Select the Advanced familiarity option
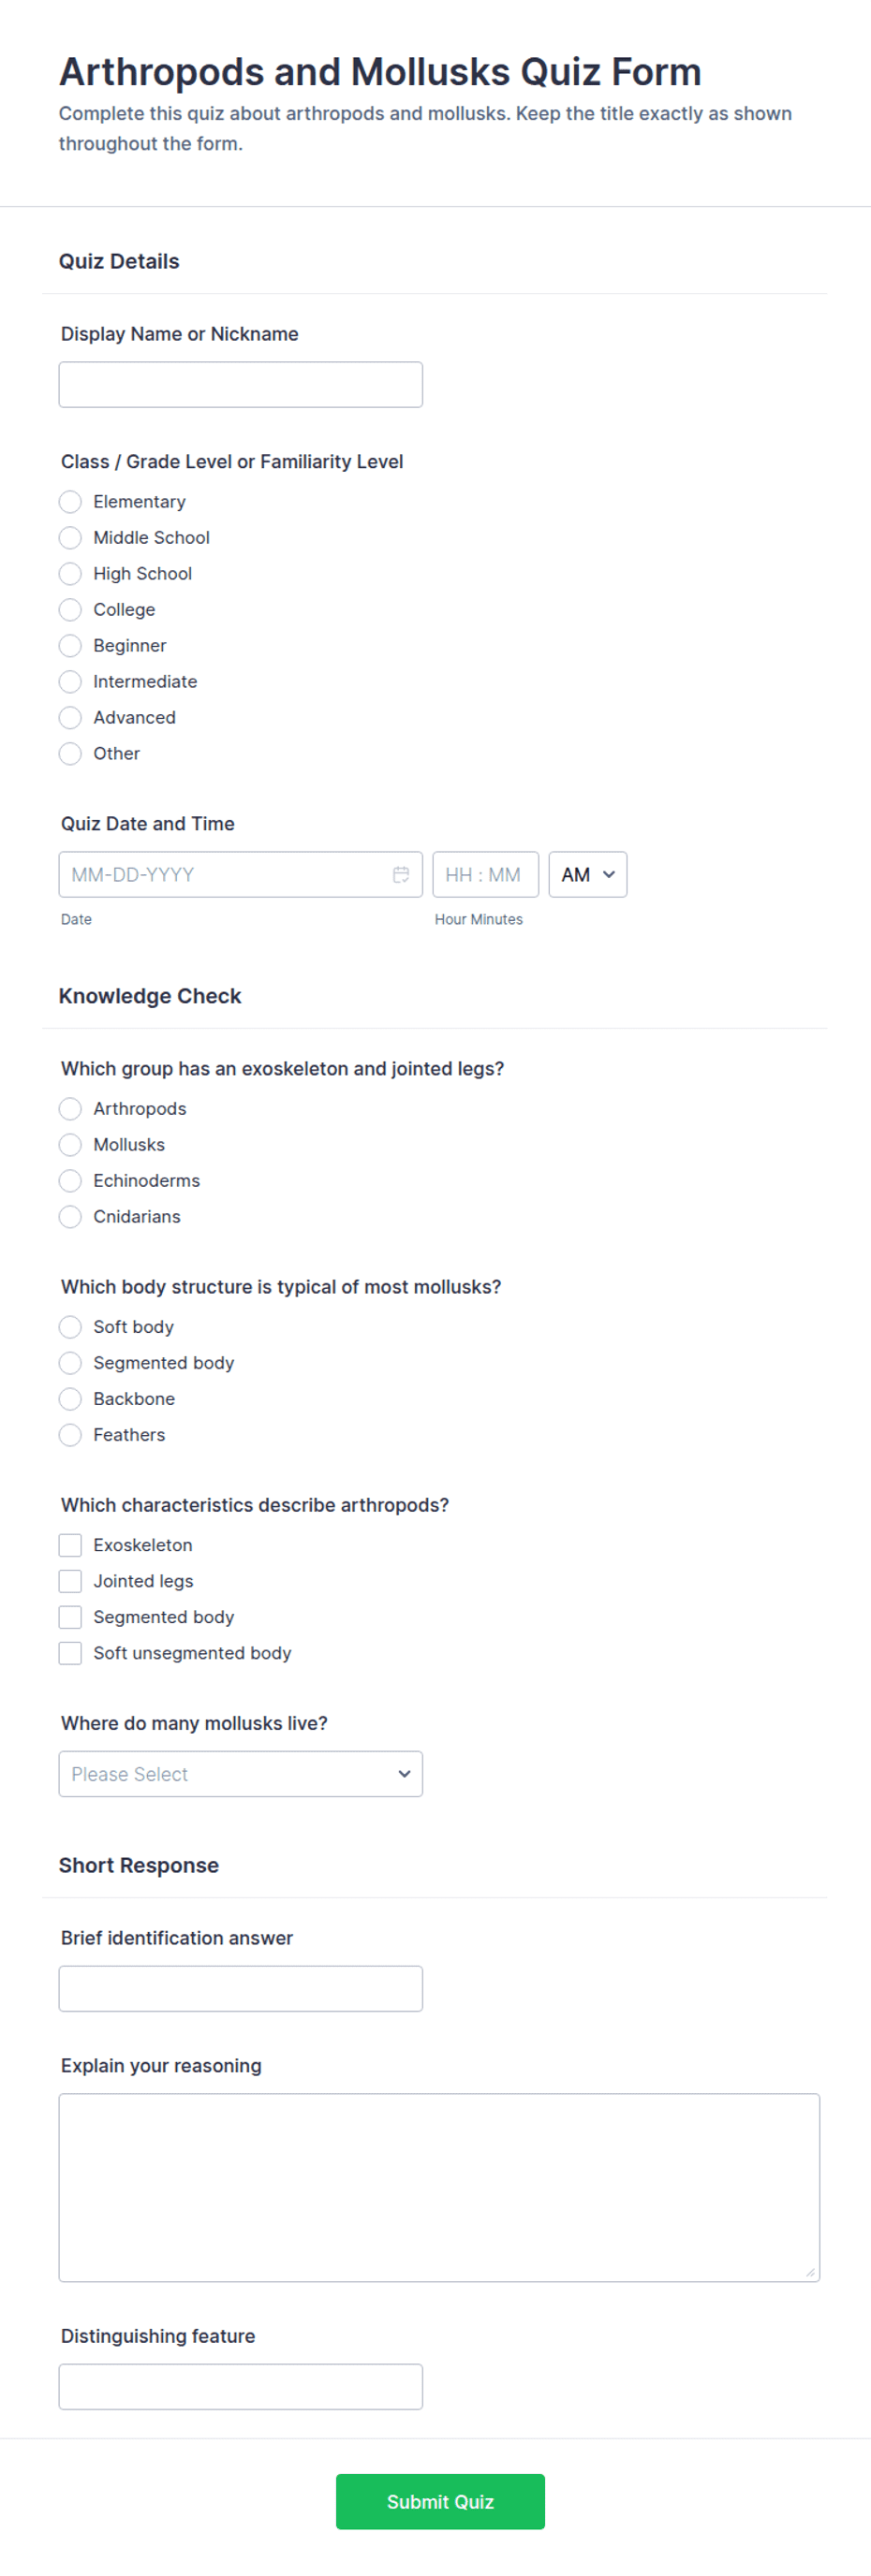The image size is (871, 2576). 70,717
